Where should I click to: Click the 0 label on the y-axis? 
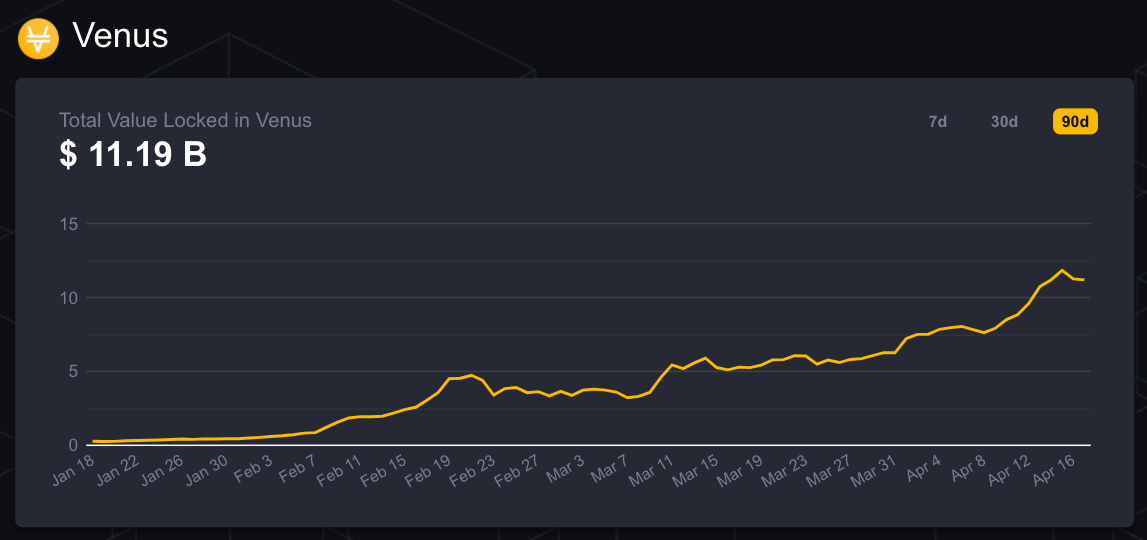coord(73,445)
